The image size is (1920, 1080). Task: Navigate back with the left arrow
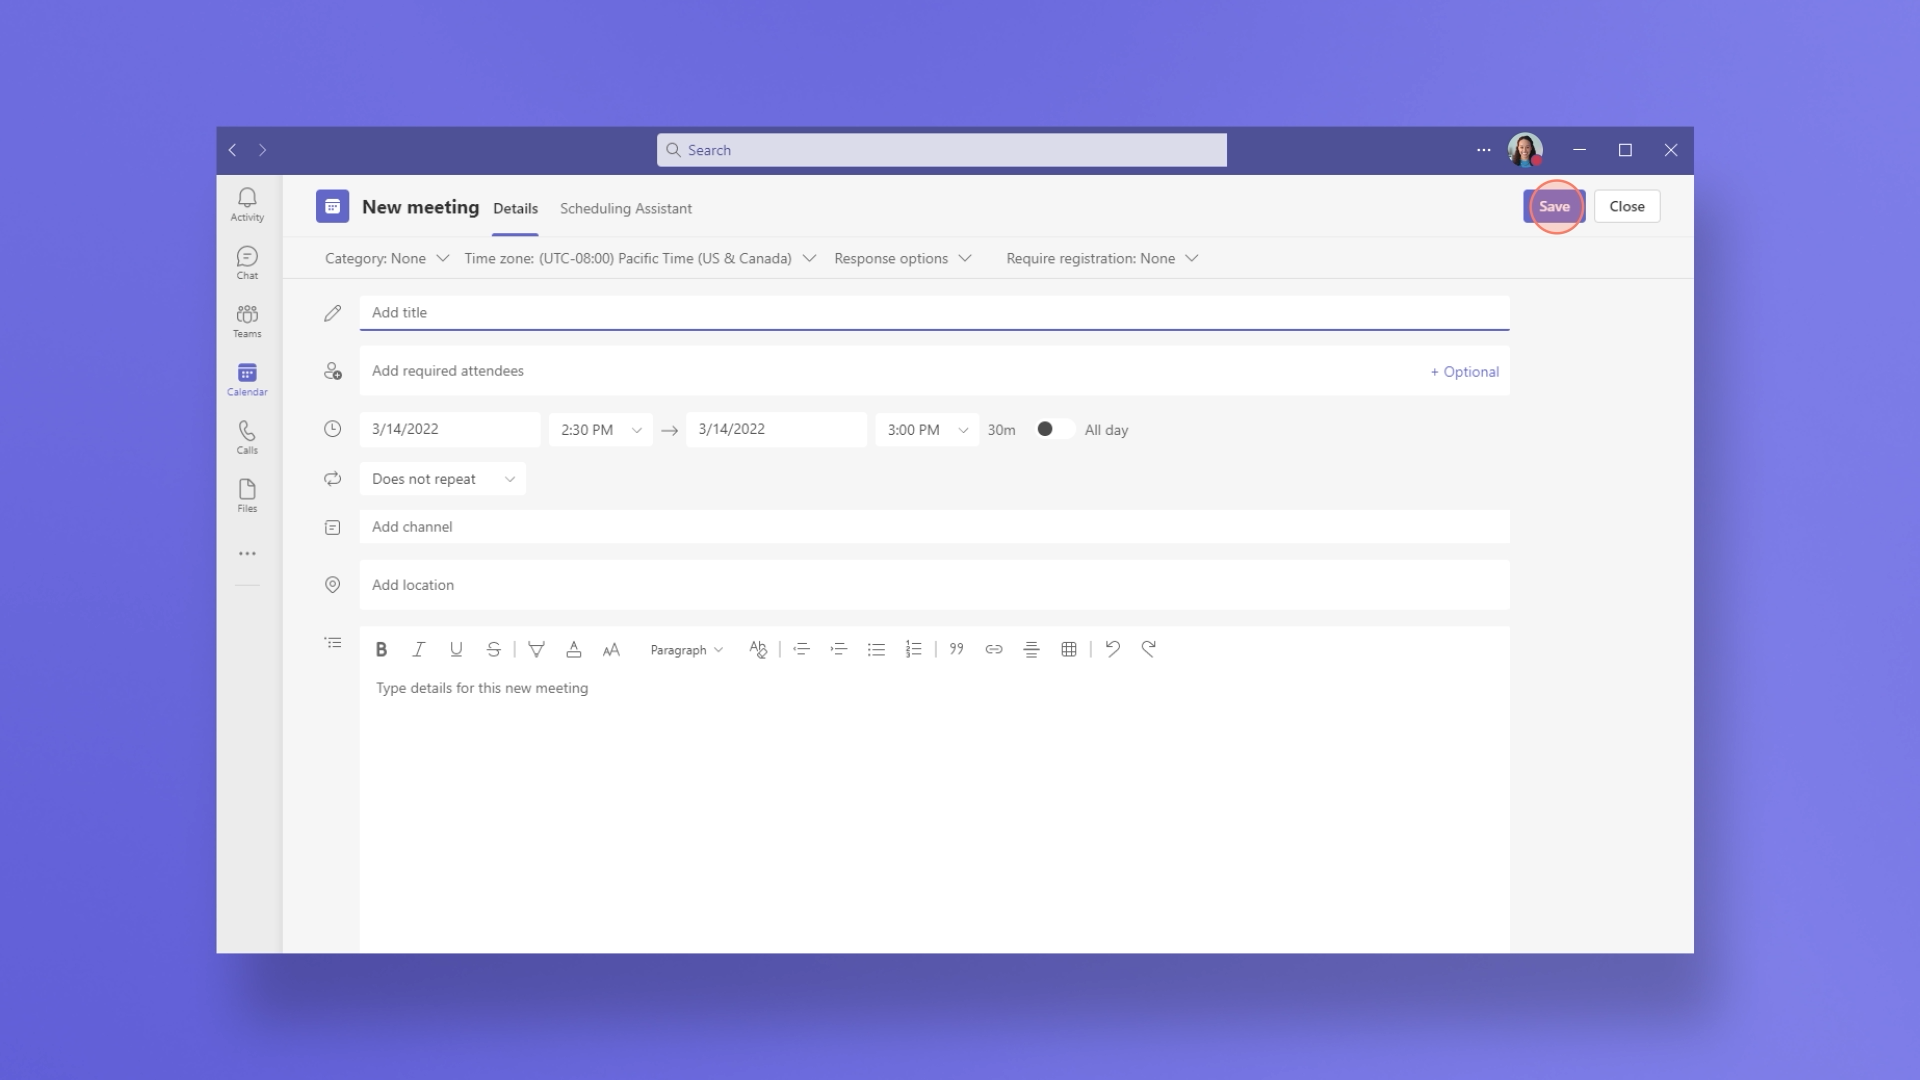[232, 150]
